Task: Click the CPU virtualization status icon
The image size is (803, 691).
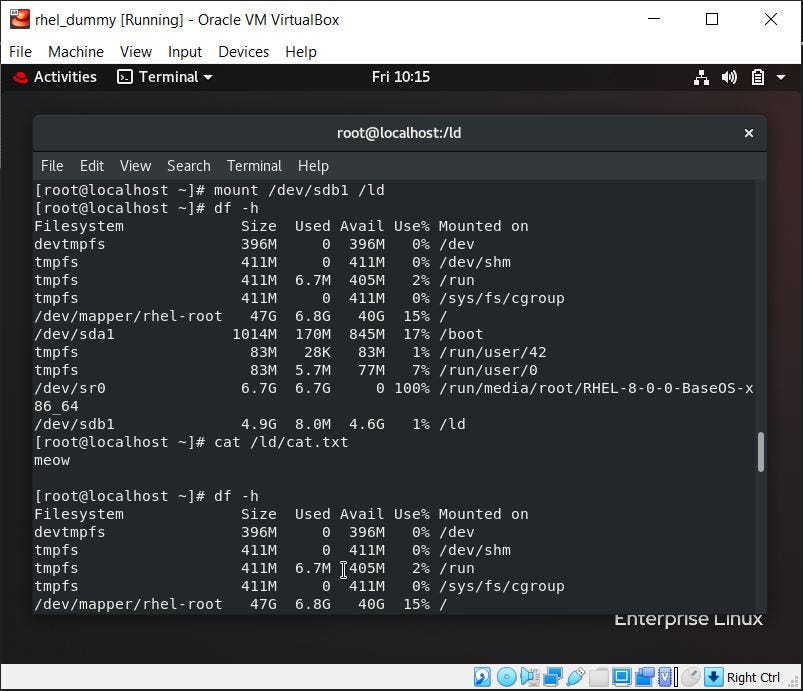Action: point(665,677)
